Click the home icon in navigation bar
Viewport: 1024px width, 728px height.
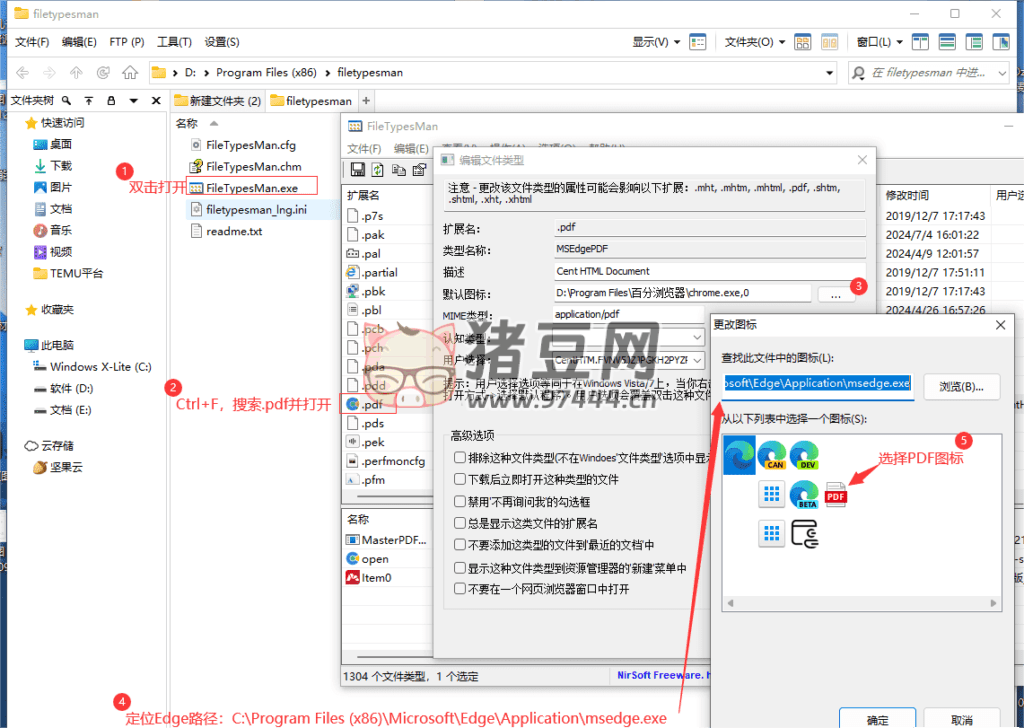tap(130, 73)
